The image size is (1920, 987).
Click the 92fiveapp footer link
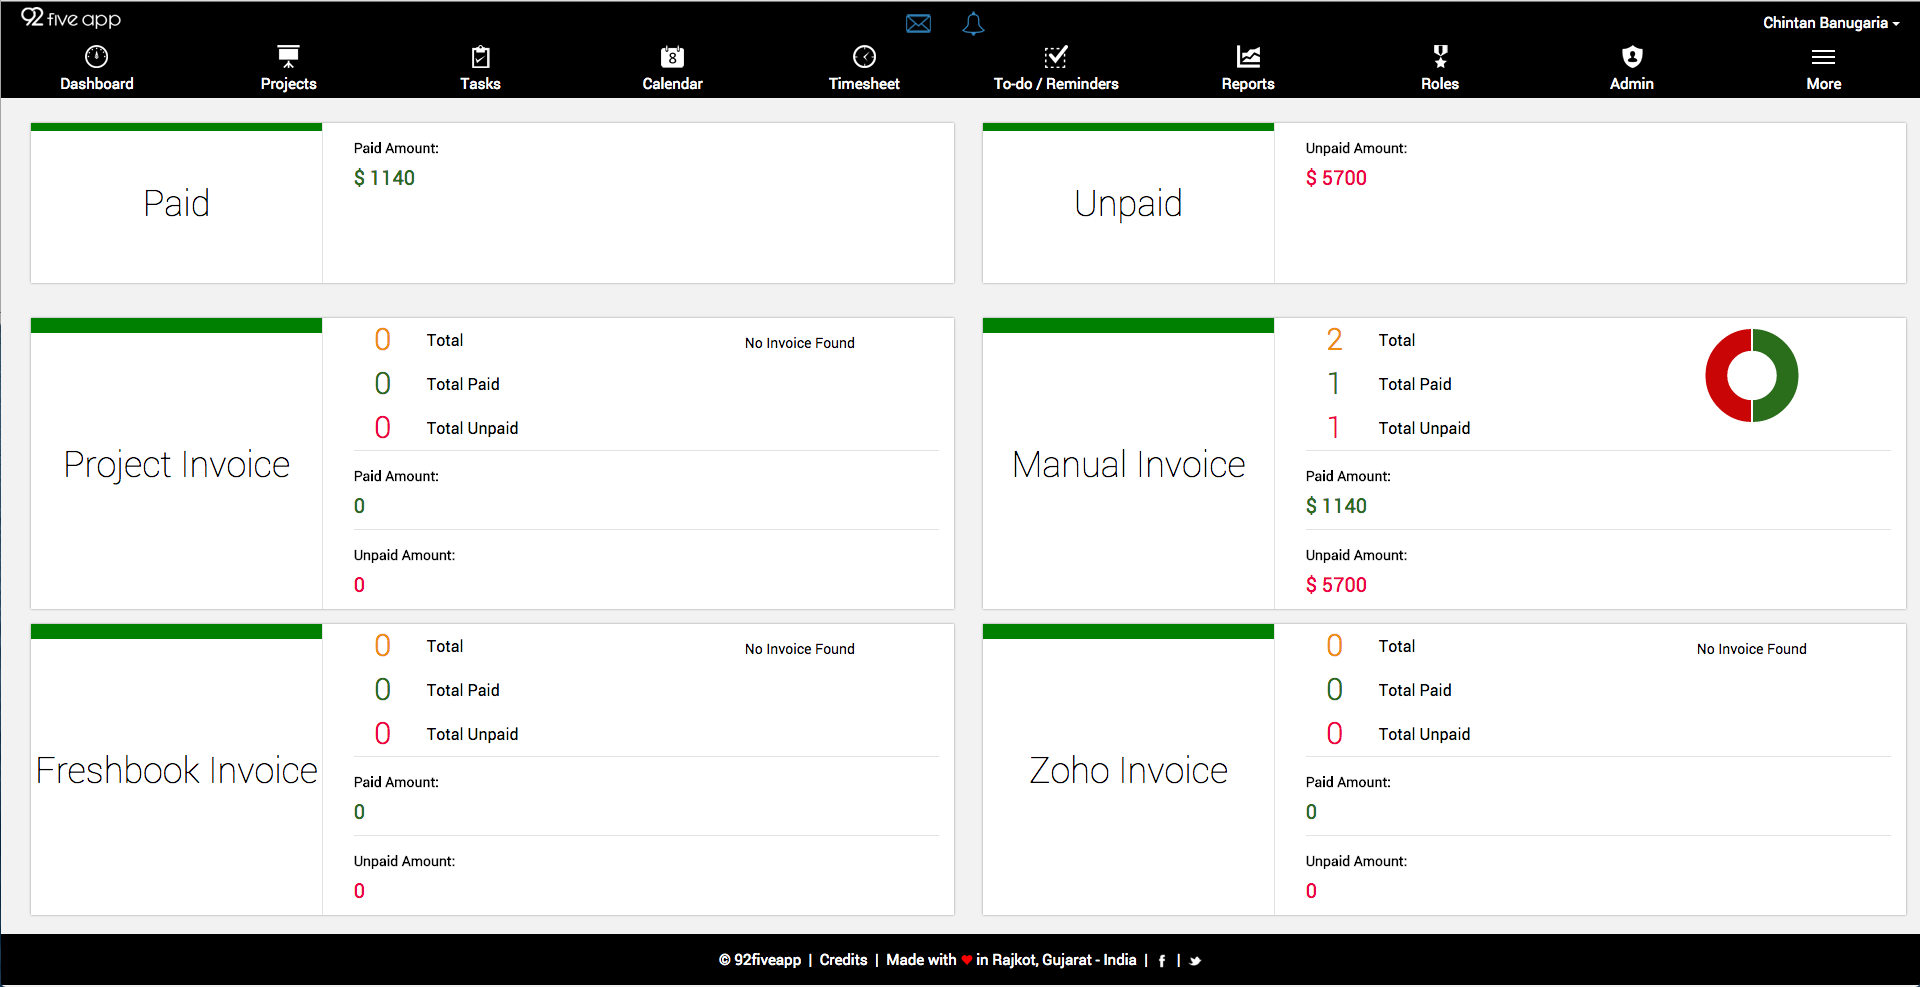click(760, 960)
